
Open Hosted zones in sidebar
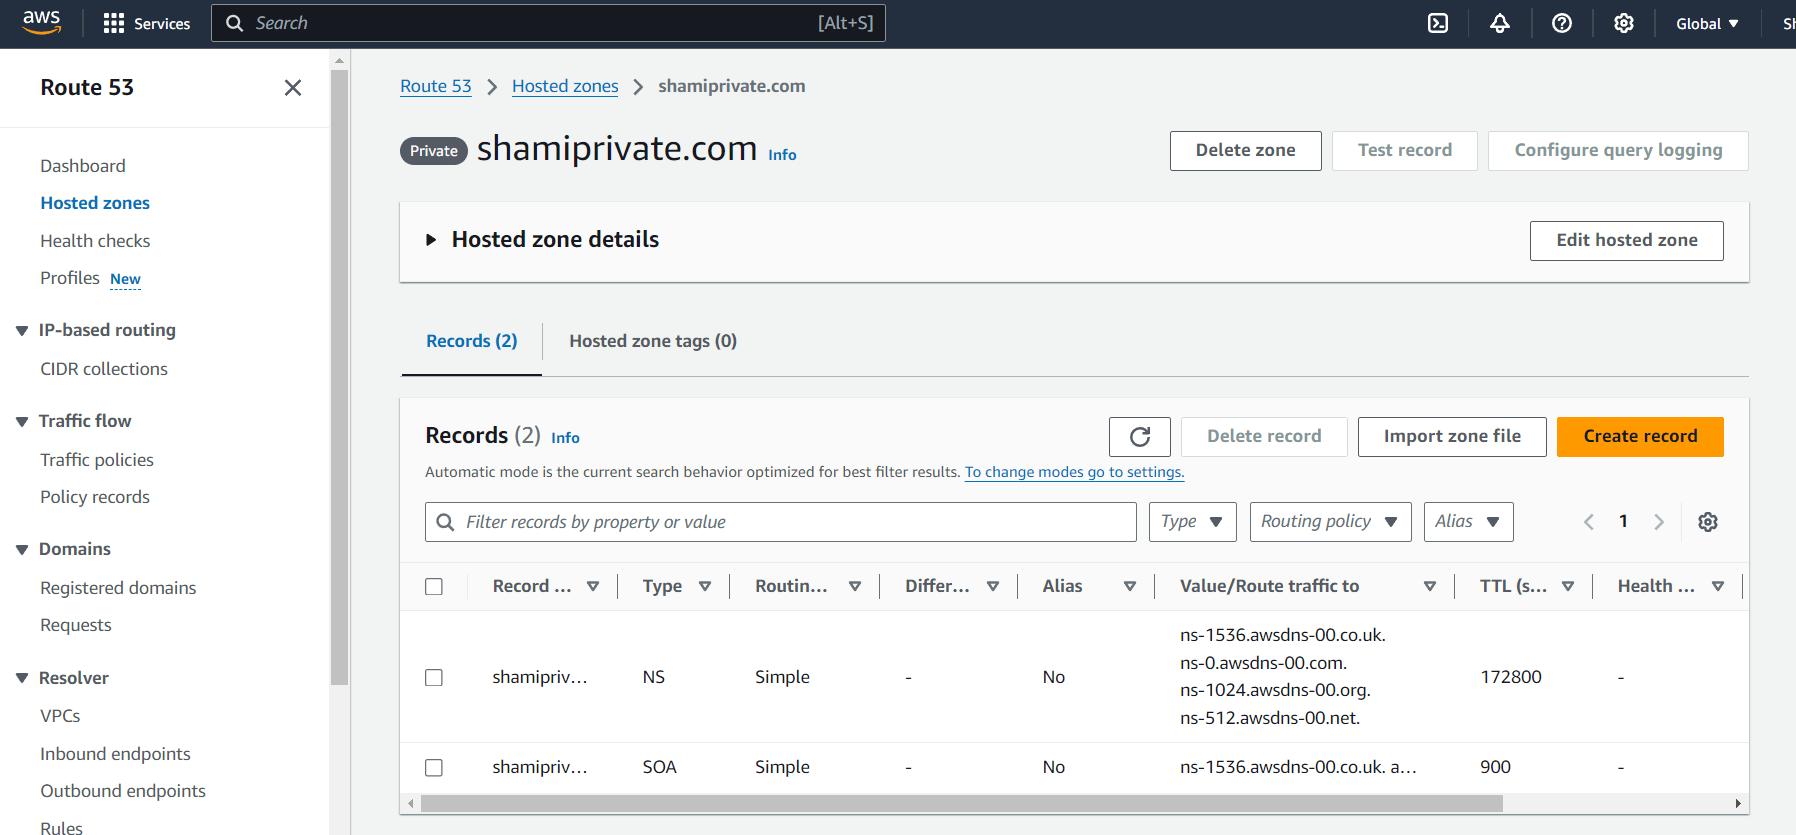coord(95,203)
